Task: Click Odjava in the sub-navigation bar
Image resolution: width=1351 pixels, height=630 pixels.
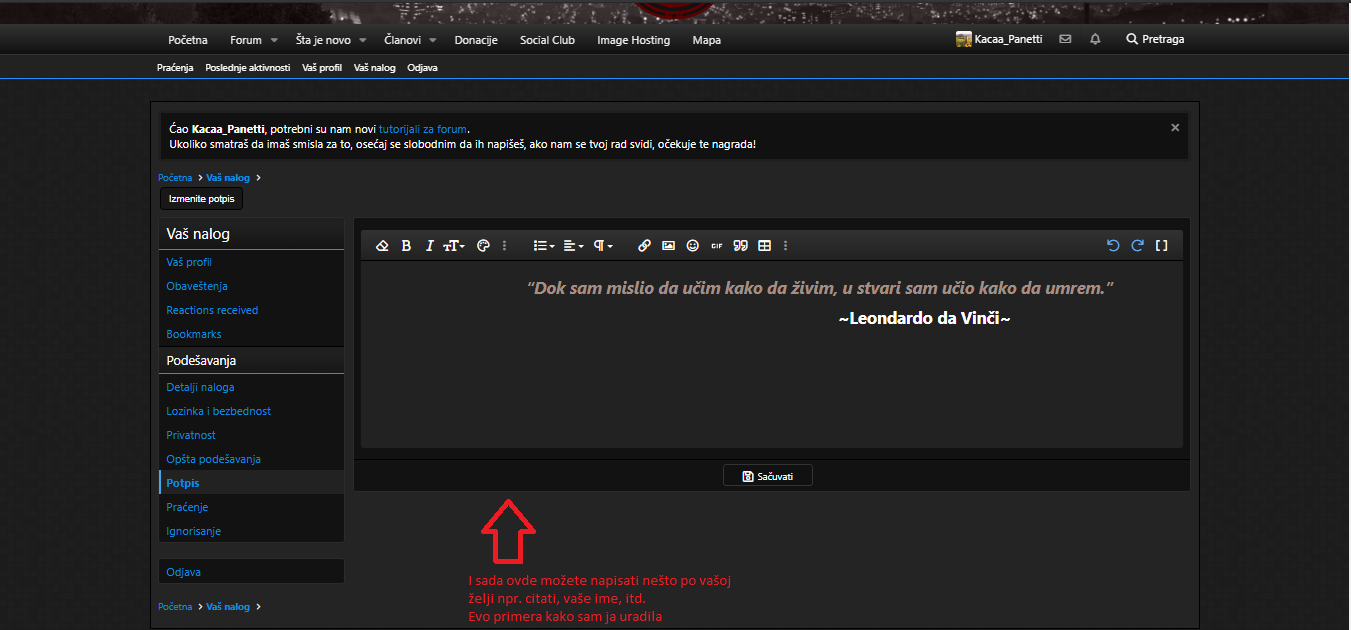Action: [x=422, y=68]
